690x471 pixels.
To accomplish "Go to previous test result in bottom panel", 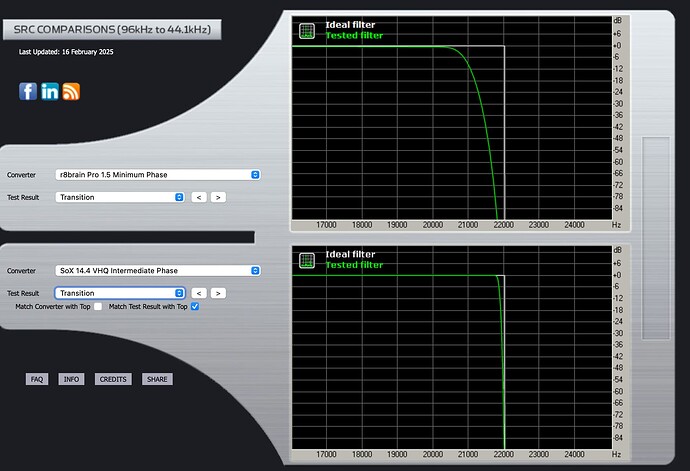I will 199,293.
